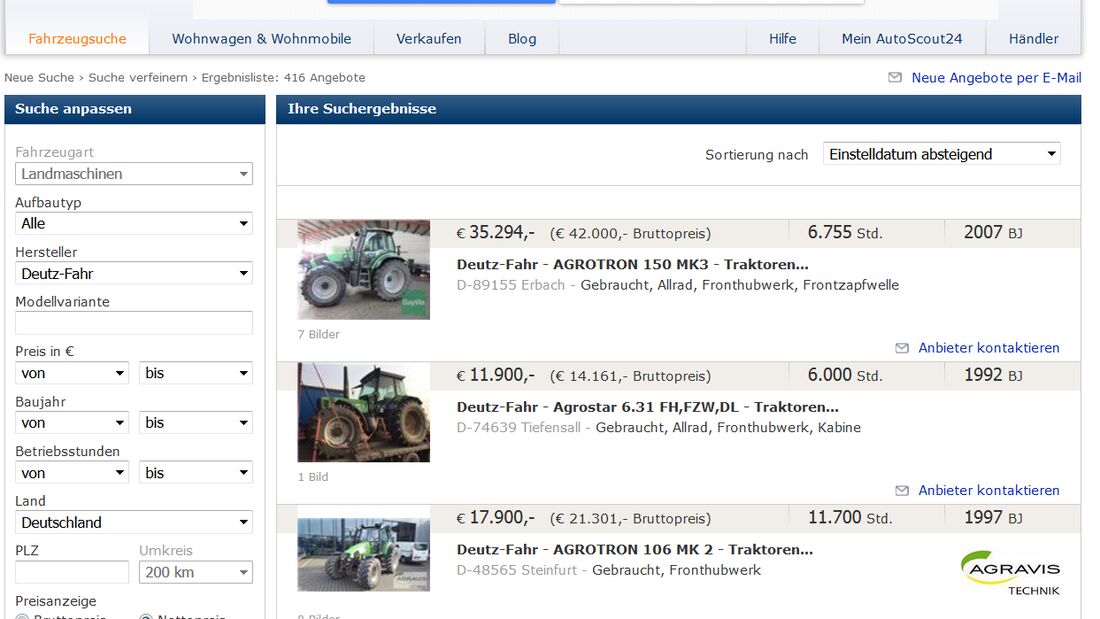This screenshot has height=619, width=1100.
Task: Open the AGROTRON 150 MK3 tractor thumbnail
Action: coord(363,269)
